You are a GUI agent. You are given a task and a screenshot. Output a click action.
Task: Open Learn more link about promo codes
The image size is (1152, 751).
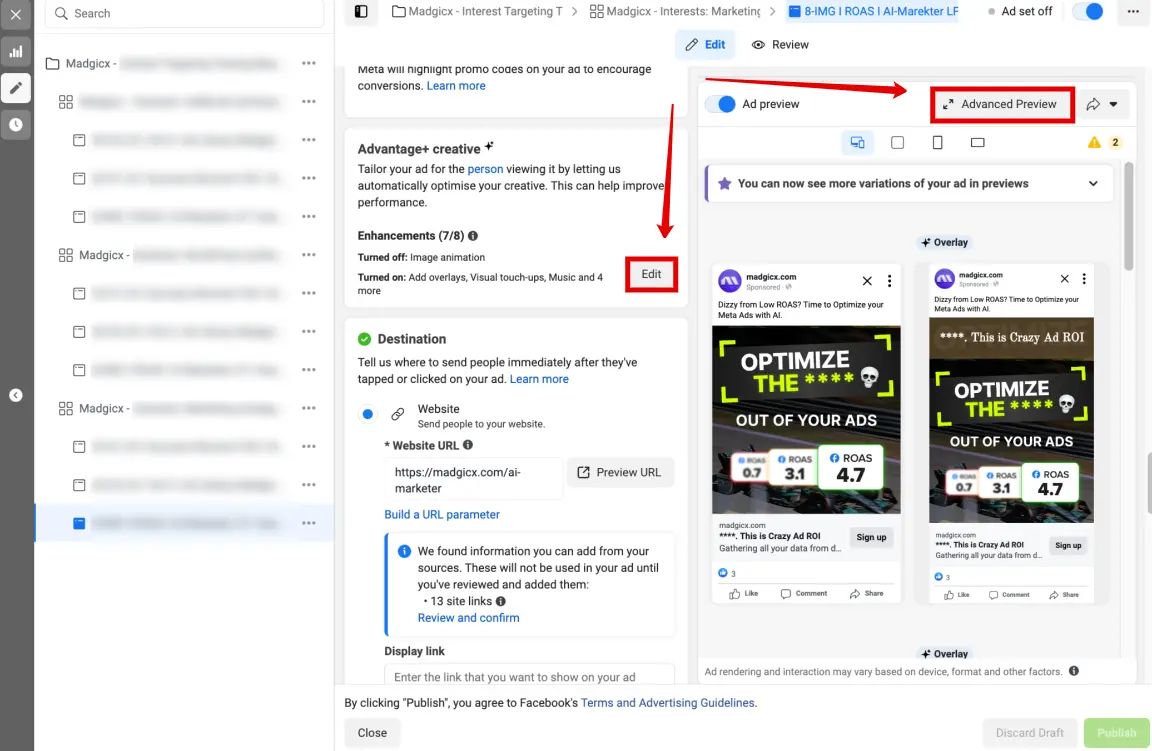456,86
